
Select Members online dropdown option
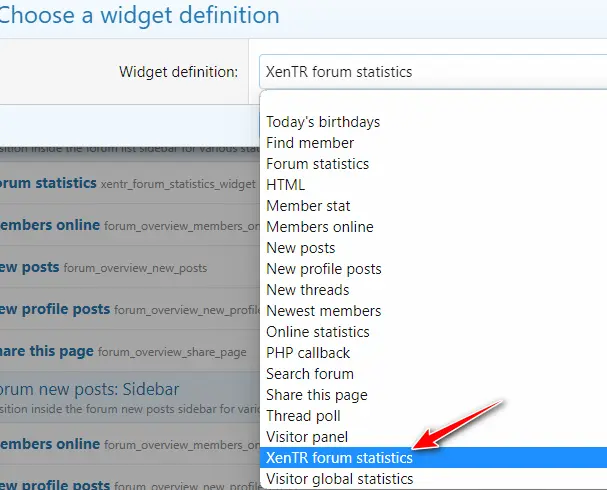(319, 227)
